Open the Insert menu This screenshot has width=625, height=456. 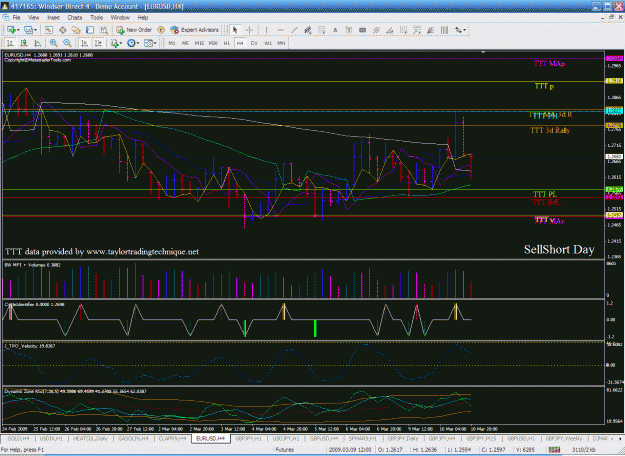coord(53,18)
